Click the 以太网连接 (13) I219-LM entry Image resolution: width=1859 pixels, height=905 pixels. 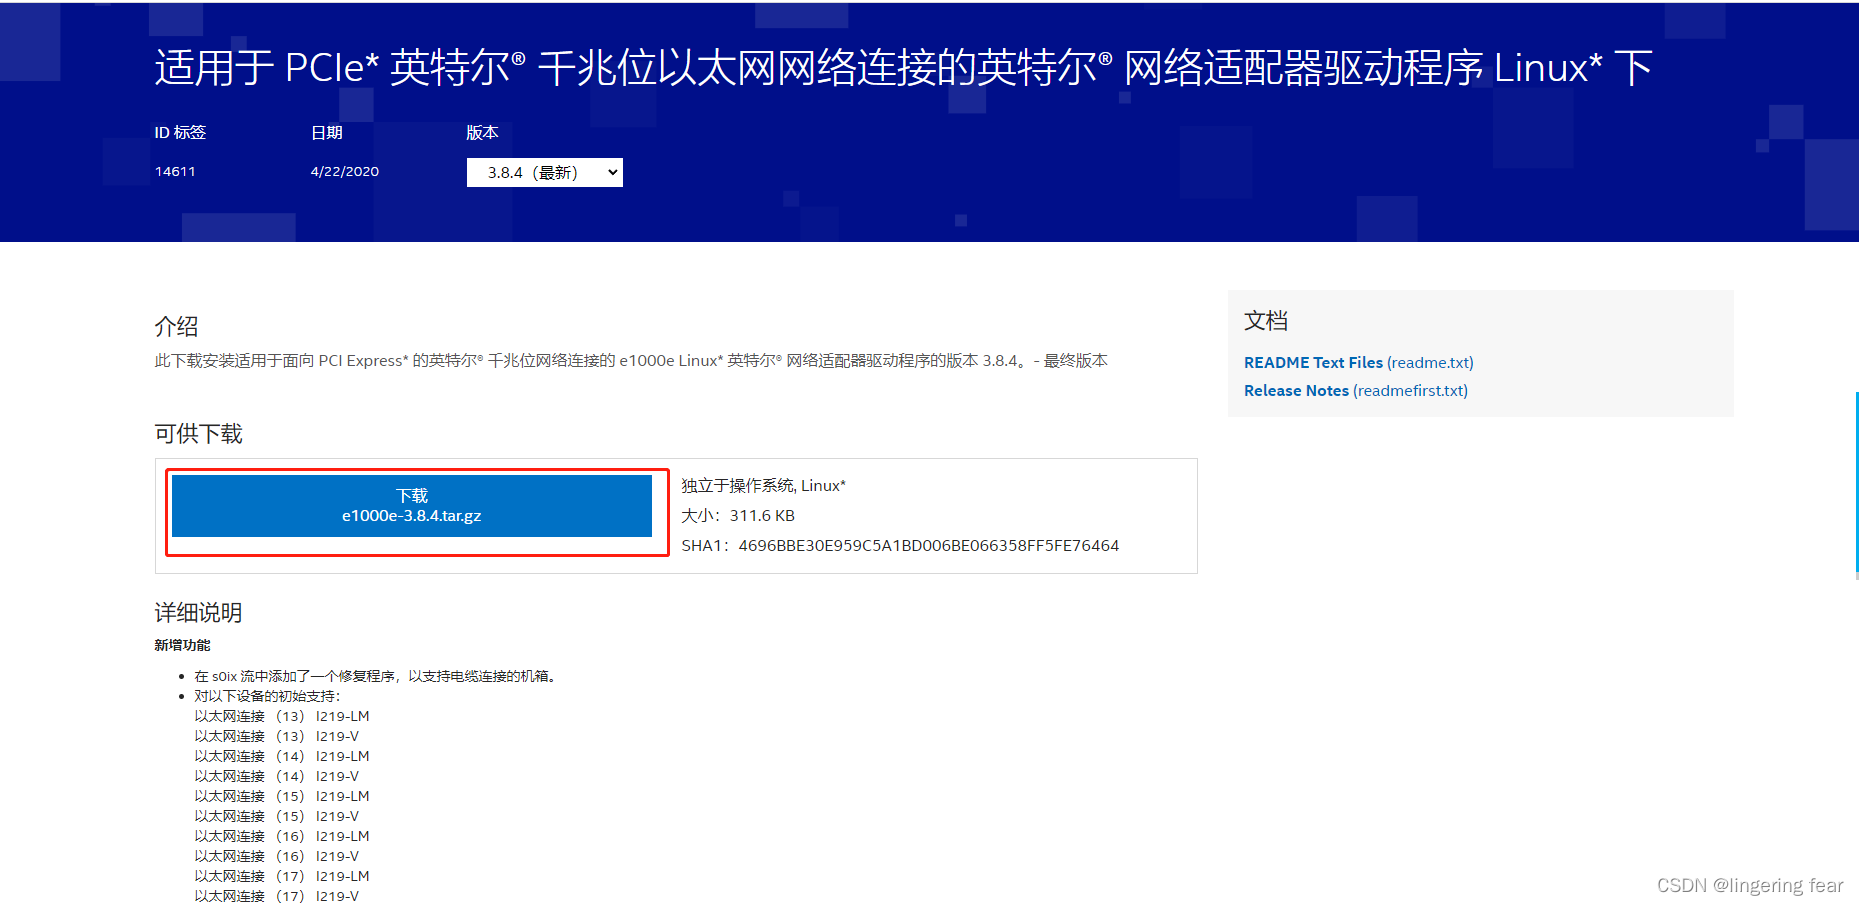282,716
